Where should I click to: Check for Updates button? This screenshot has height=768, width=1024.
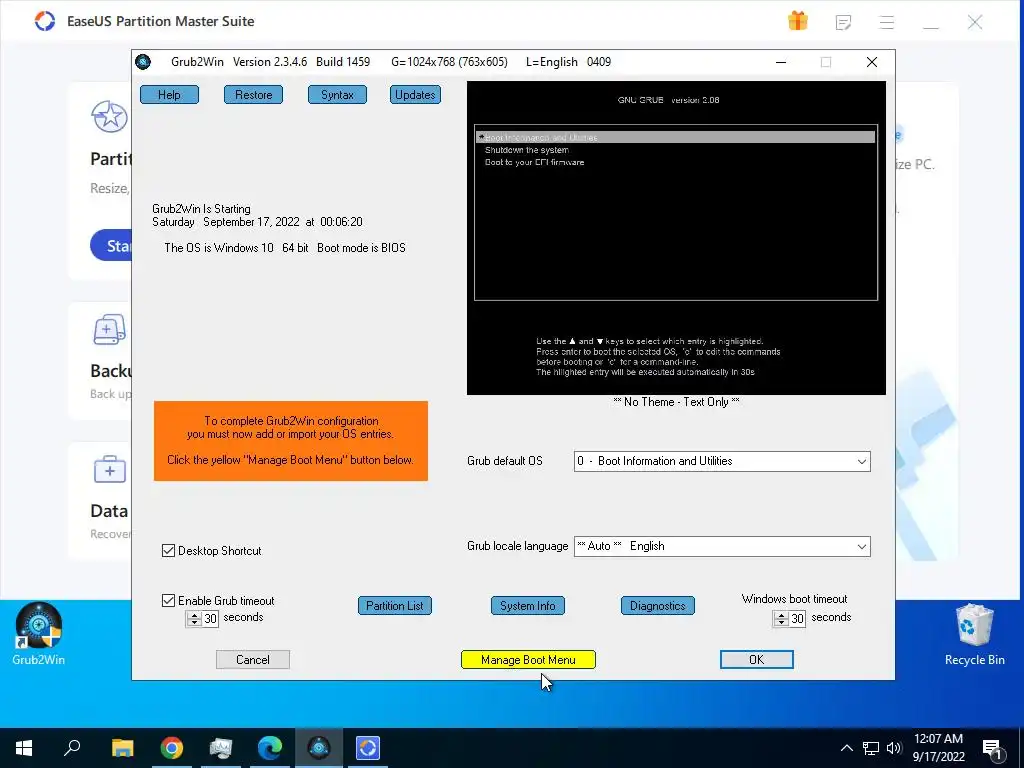[415, 95]
